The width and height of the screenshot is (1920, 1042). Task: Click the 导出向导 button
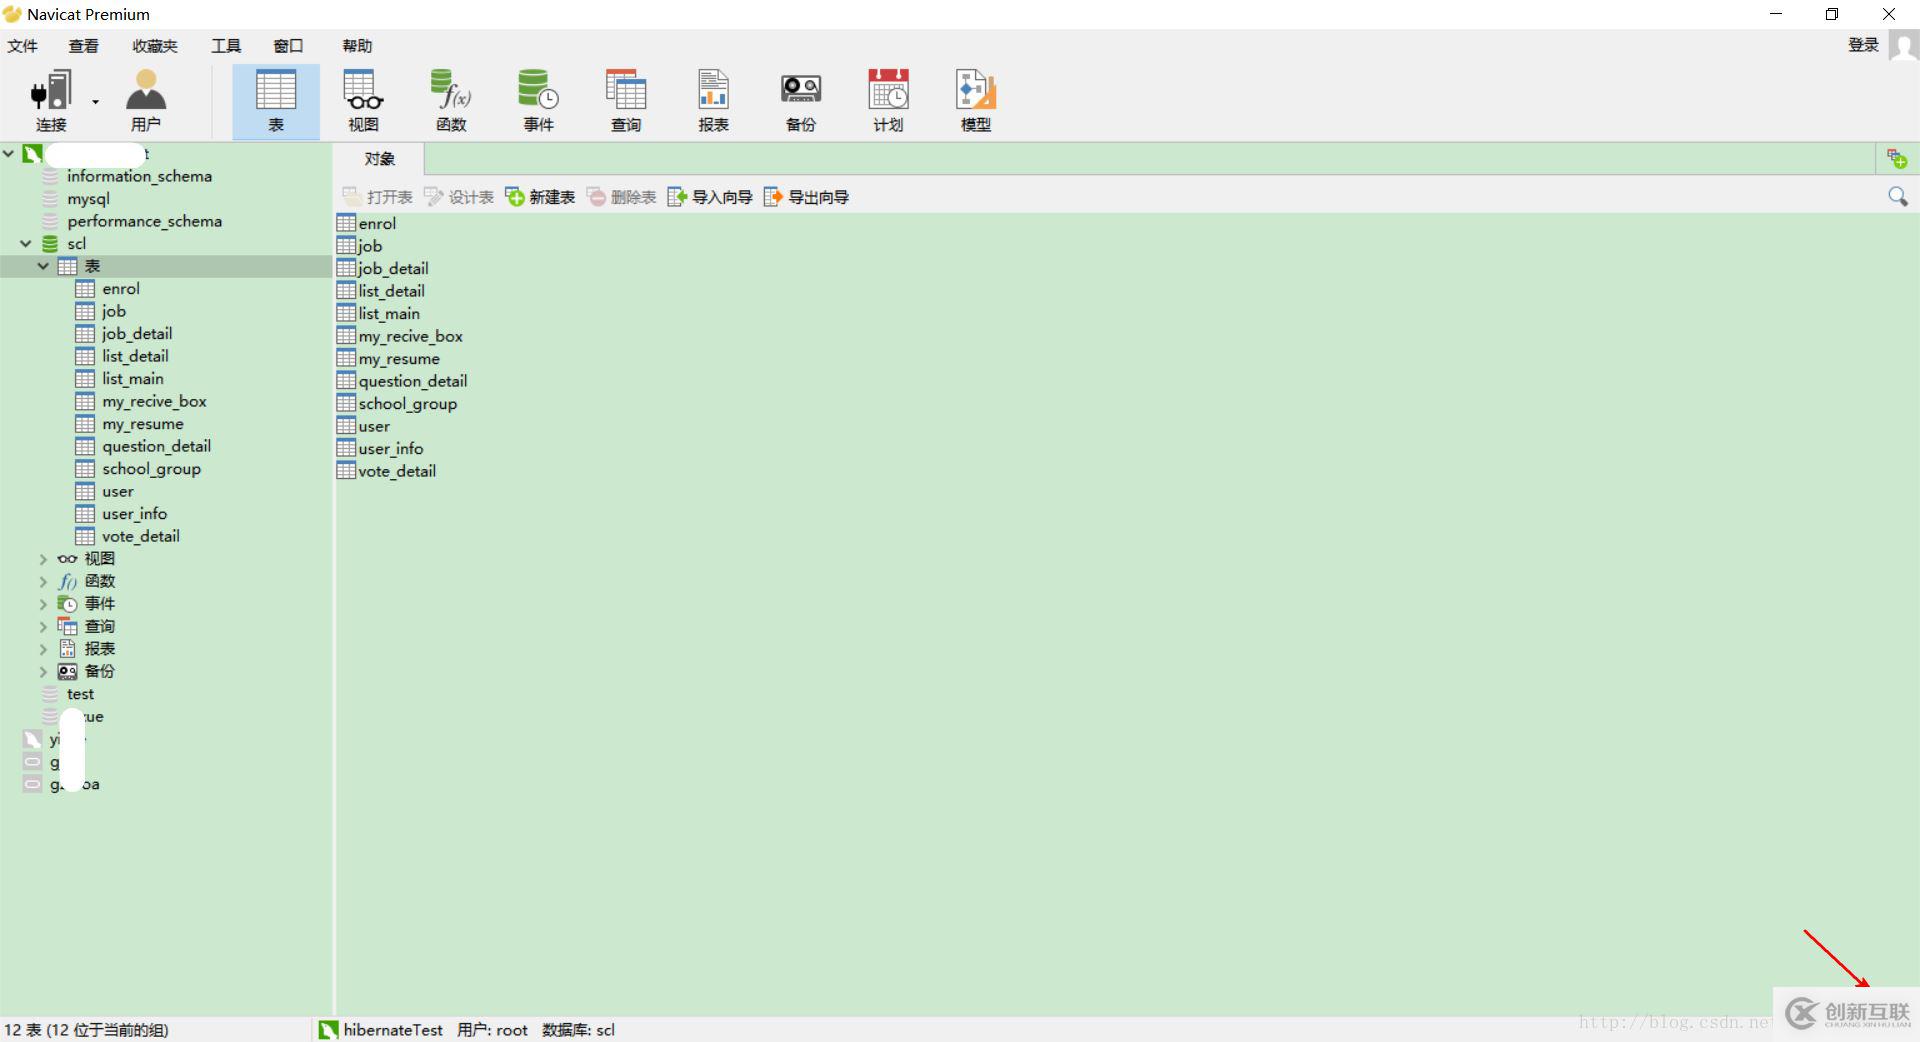pos(806,197)
